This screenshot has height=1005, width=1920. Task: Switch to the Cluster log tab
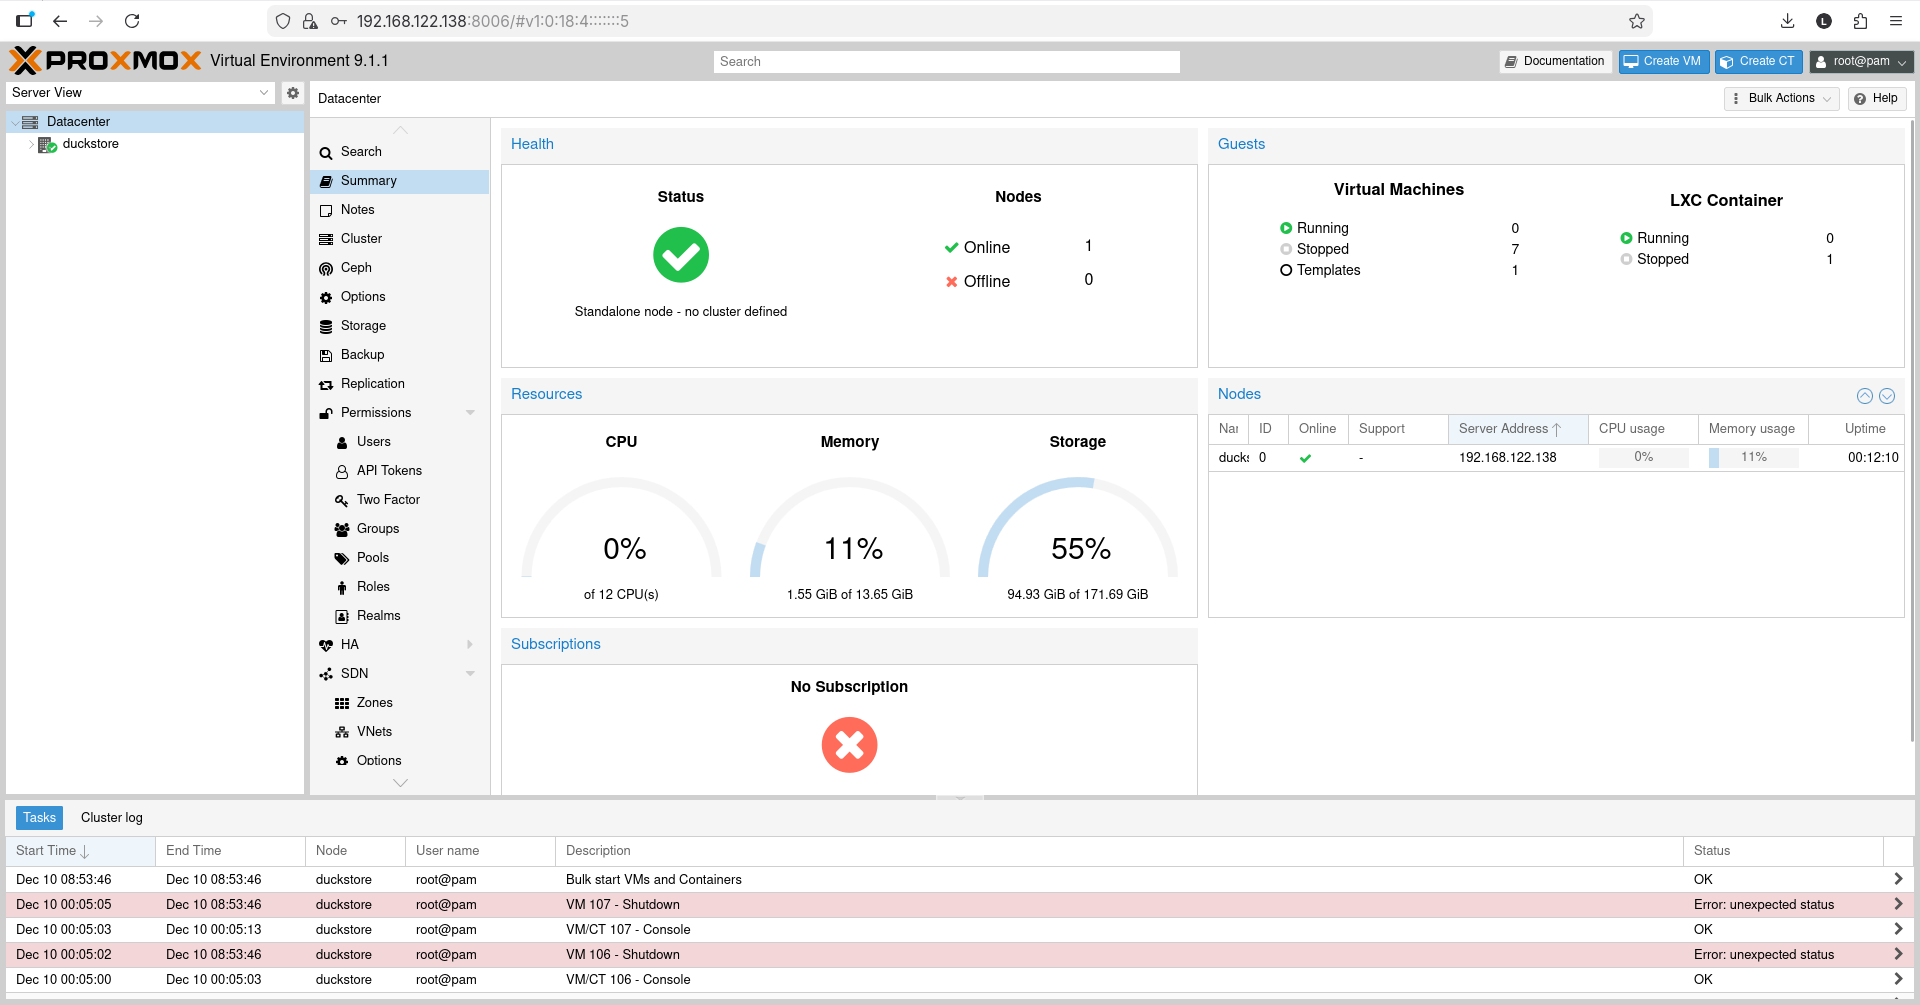[111, 817]
